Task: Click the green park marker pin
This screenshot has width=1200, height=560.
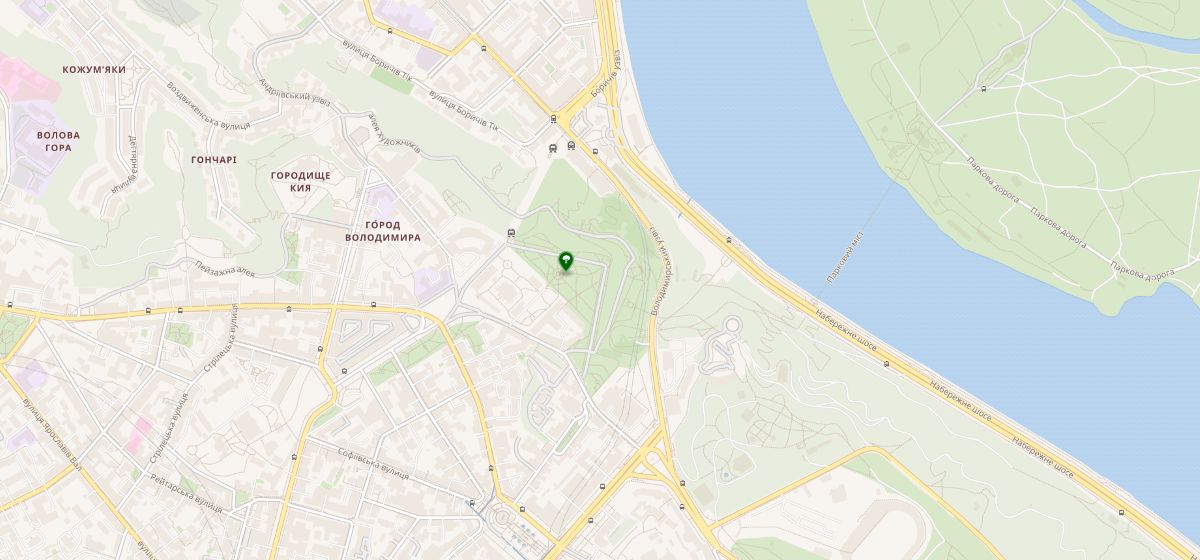Action: (566, 263)
